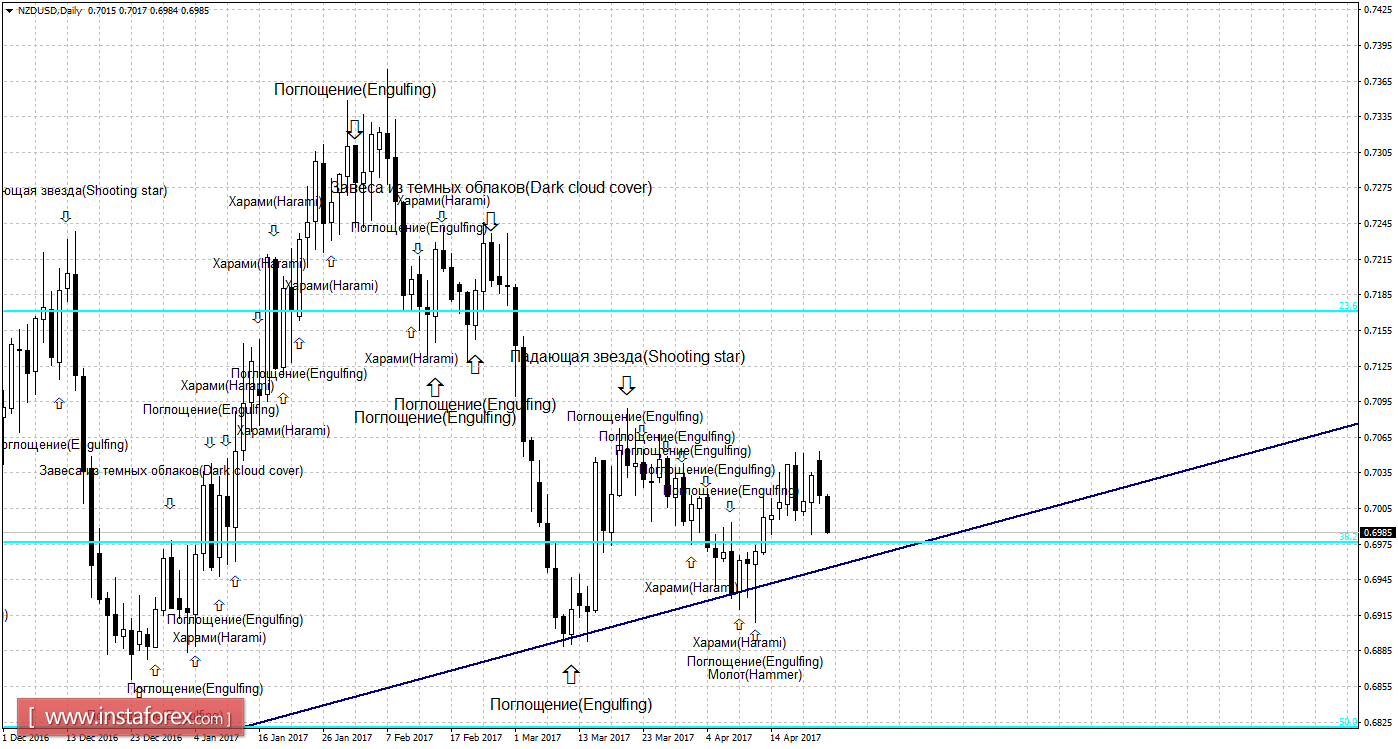Image resolution: width=1398 pixels, height=749 pixels.
Task: Click the 14 Apr 2017 date label
Action: (x=796, y=738)
